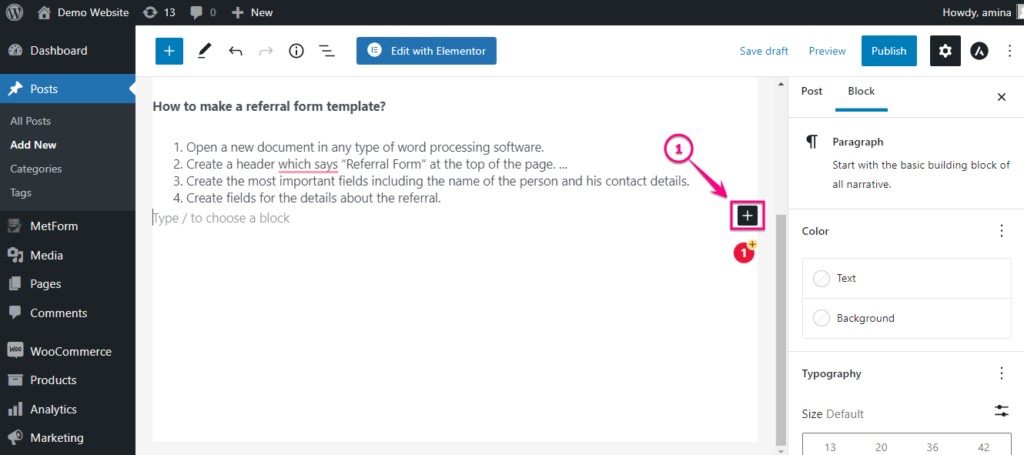Select font size 20
This screenshot has width=1024, height=455.
click(x=880, y=447)
